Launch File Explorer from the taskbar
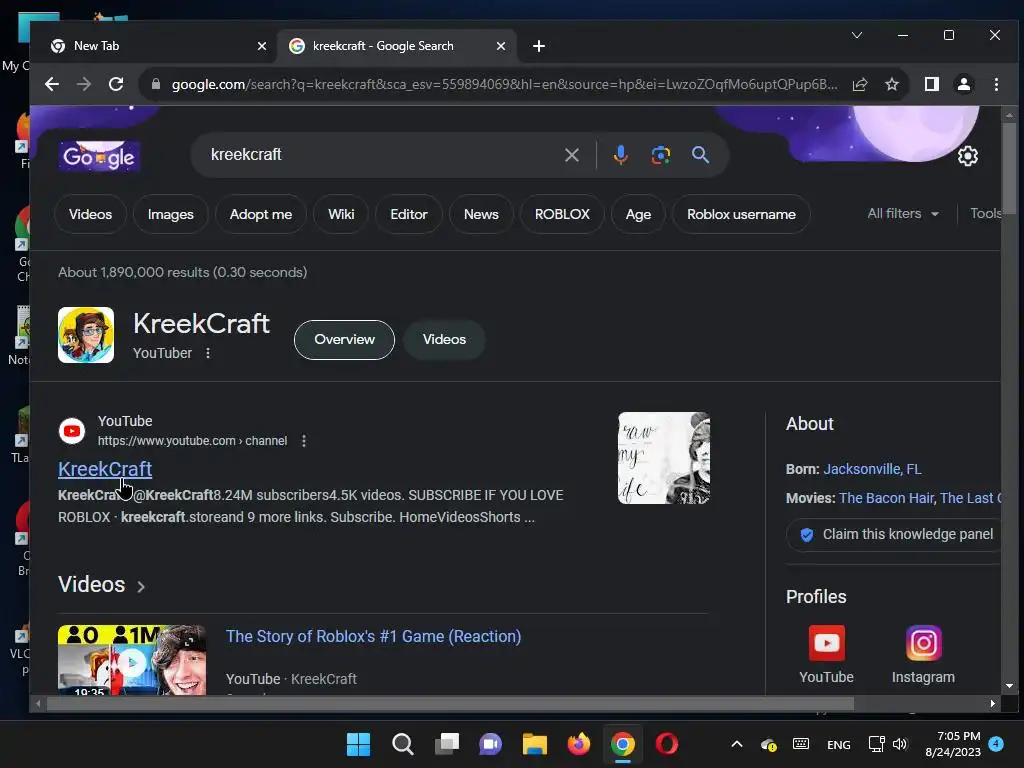The height and width of the screenshot is (768, 1024). click(534, 744)
